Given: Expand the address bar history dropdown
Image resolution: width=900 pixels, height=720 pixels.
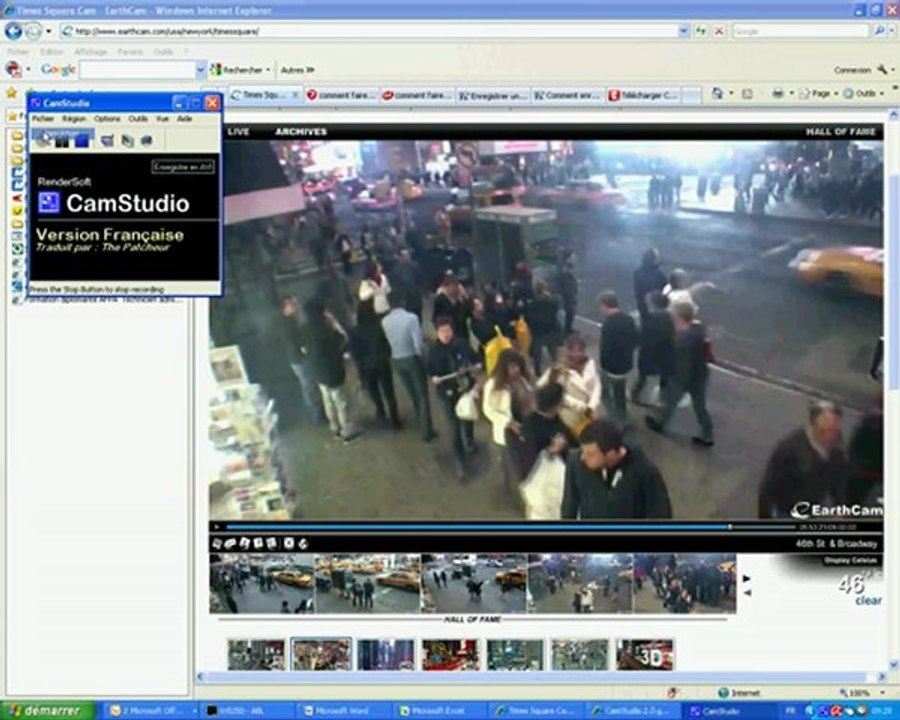Looking at the screenshot, I should pos(684,31).
